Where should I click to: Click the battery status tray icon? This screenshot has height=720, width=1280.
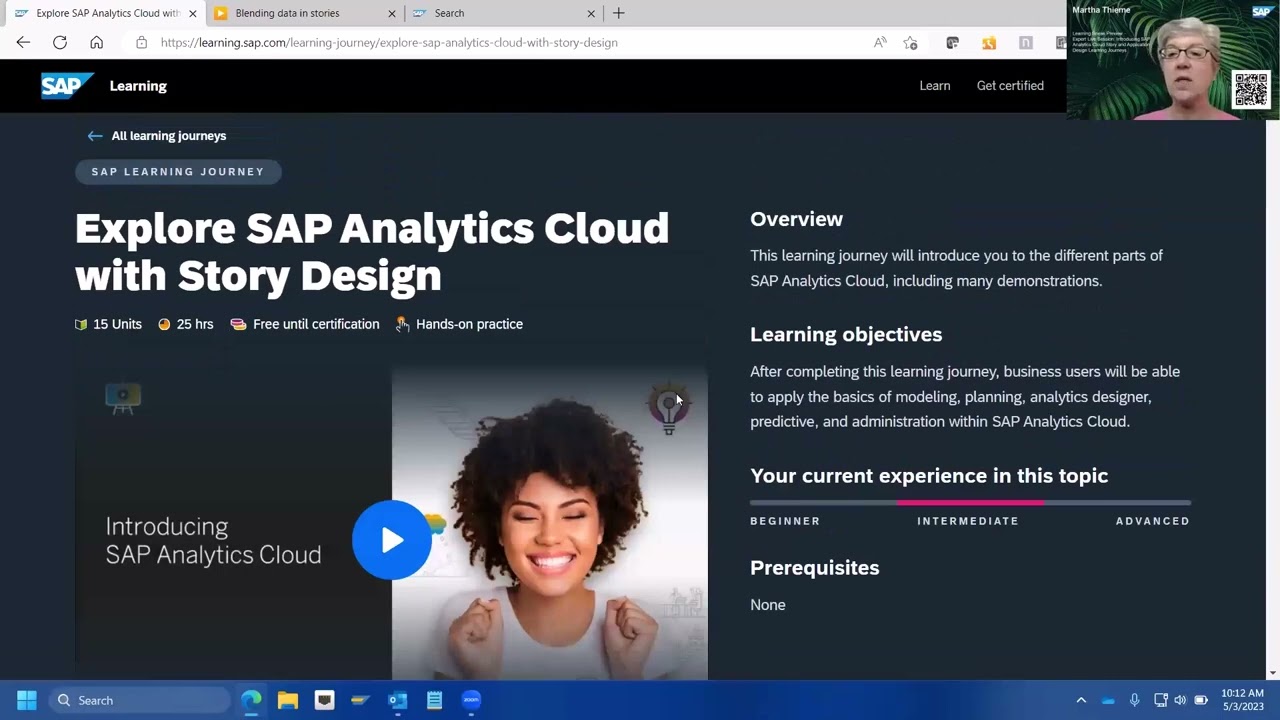[x=1201, y=700]
